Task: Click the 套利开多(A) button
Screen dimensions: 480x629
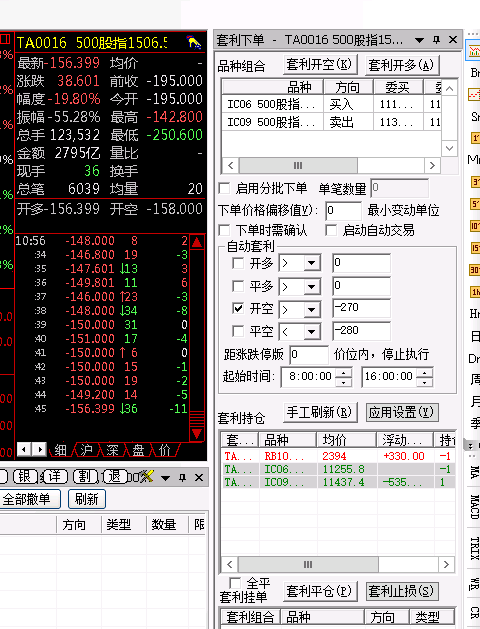Action: 402,65
